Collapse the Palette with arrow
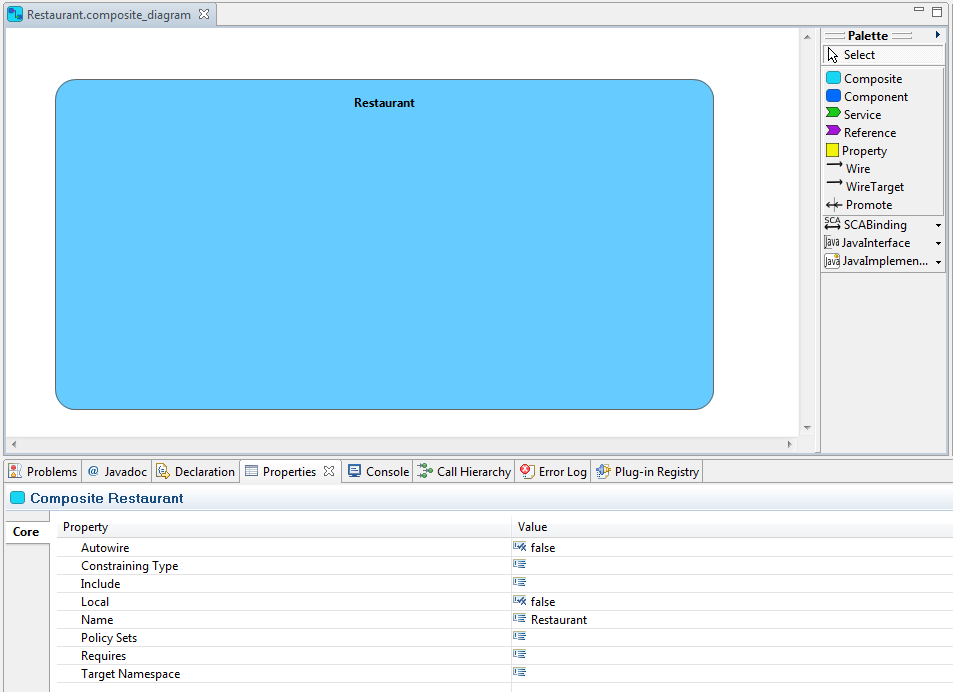This screenshot has width=953, height=692. click(x=938, y=35)
